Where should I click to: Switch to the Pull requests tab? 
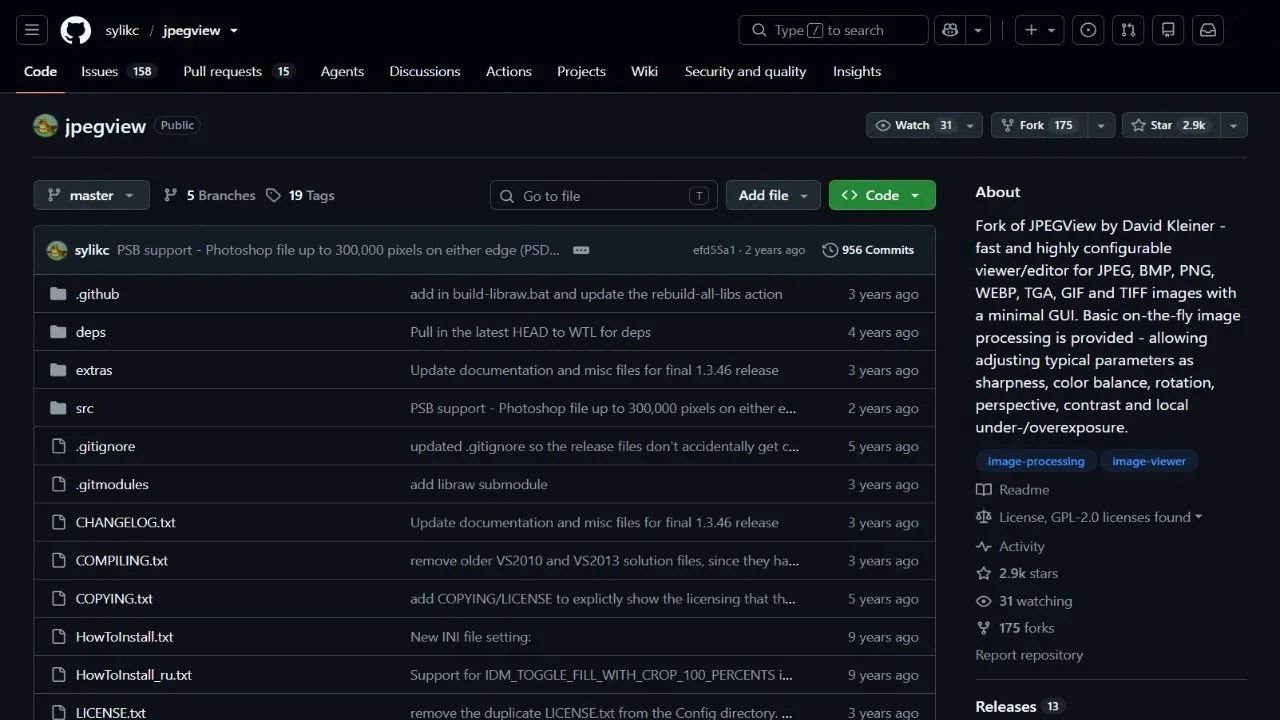(239, 71)
